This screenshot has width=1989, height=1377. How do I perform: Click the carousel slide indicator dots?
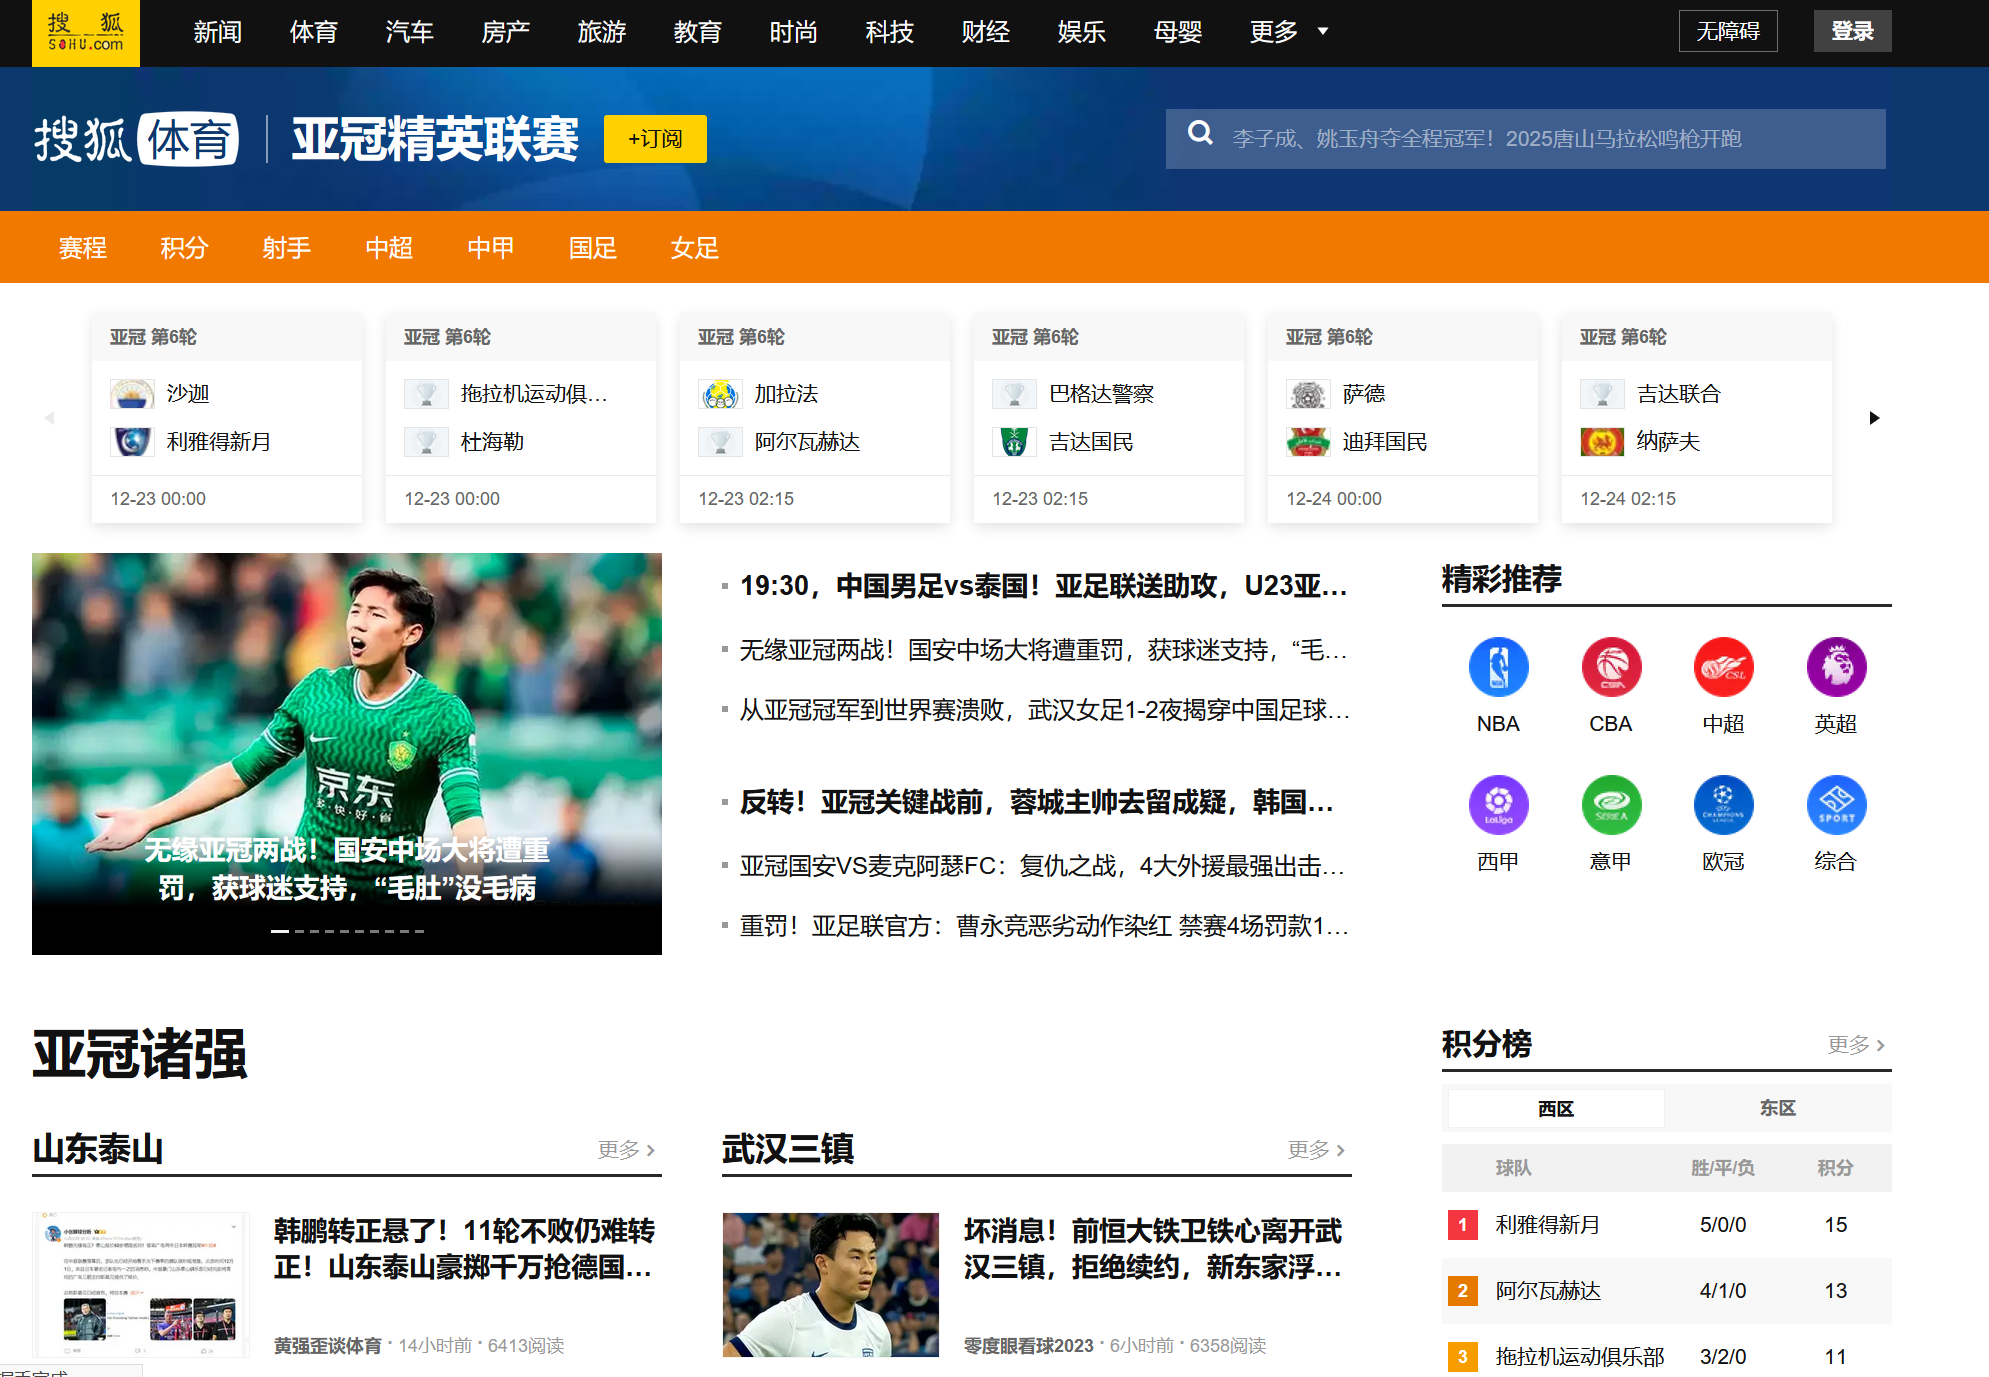coord(347,931)
